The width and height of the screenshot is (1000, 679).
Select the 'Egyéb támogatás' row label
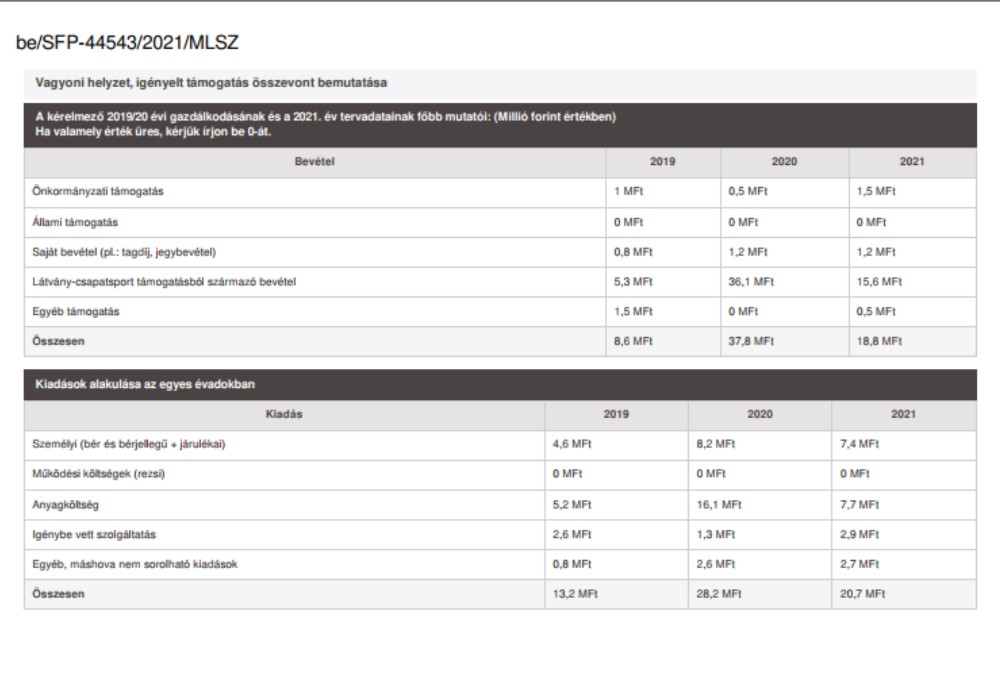[x=76, y=312]
